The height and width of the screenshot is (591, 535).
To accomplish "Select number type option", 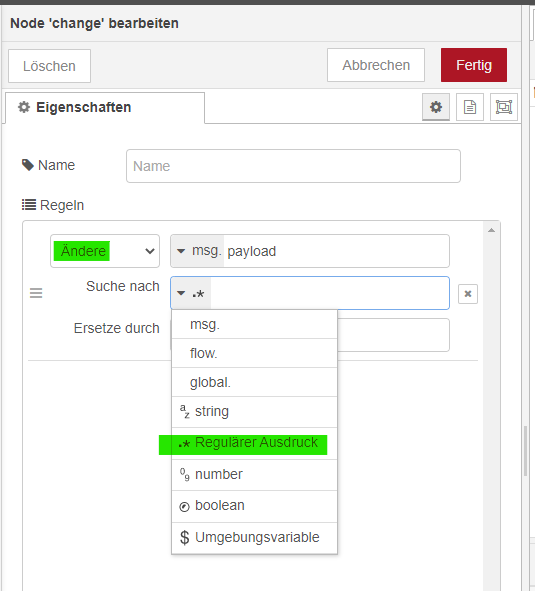I will click(254, 475).
